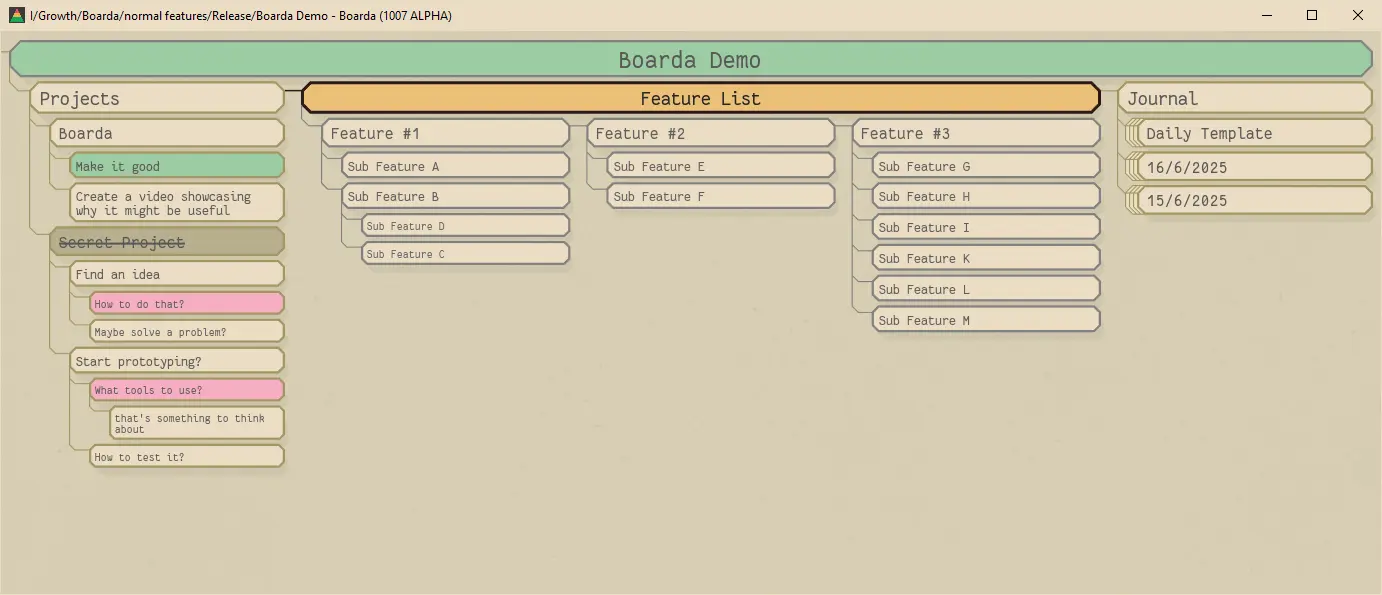The height and width of the screenshot is (595, 1382).
Task: Click the struck-through Secret Project node
Action: pos(167,242)
